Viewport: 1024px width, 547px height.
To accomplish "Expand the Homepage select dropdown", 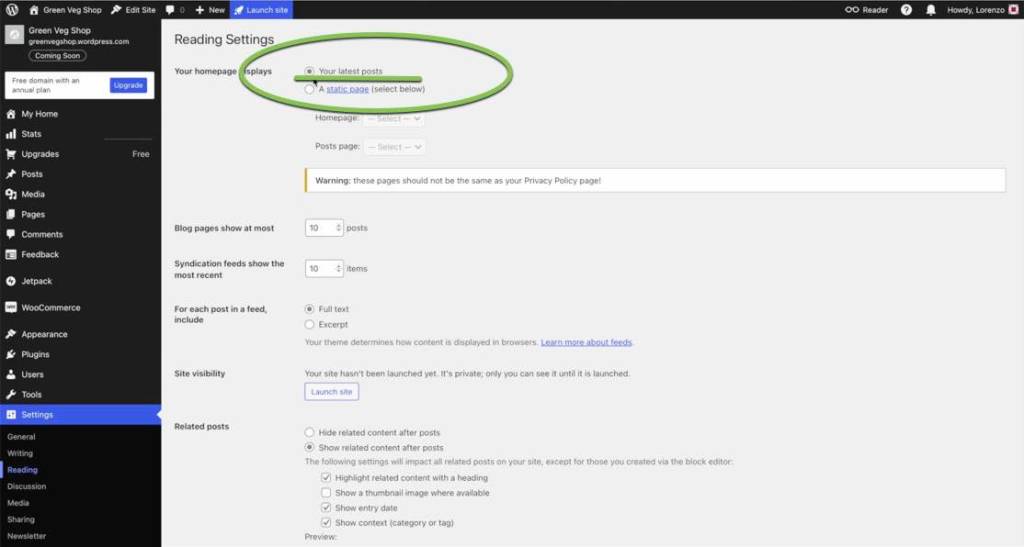I will (x=395, y=118).
